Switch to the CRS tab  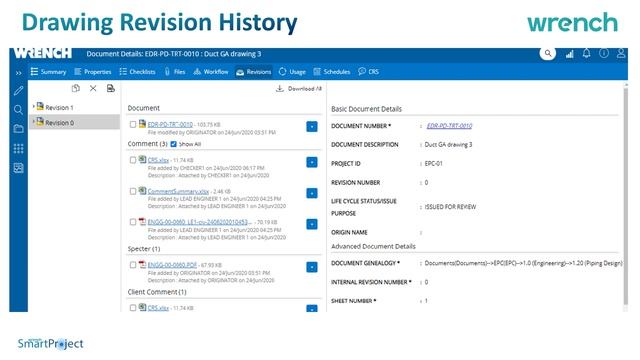tap(369, 72)
